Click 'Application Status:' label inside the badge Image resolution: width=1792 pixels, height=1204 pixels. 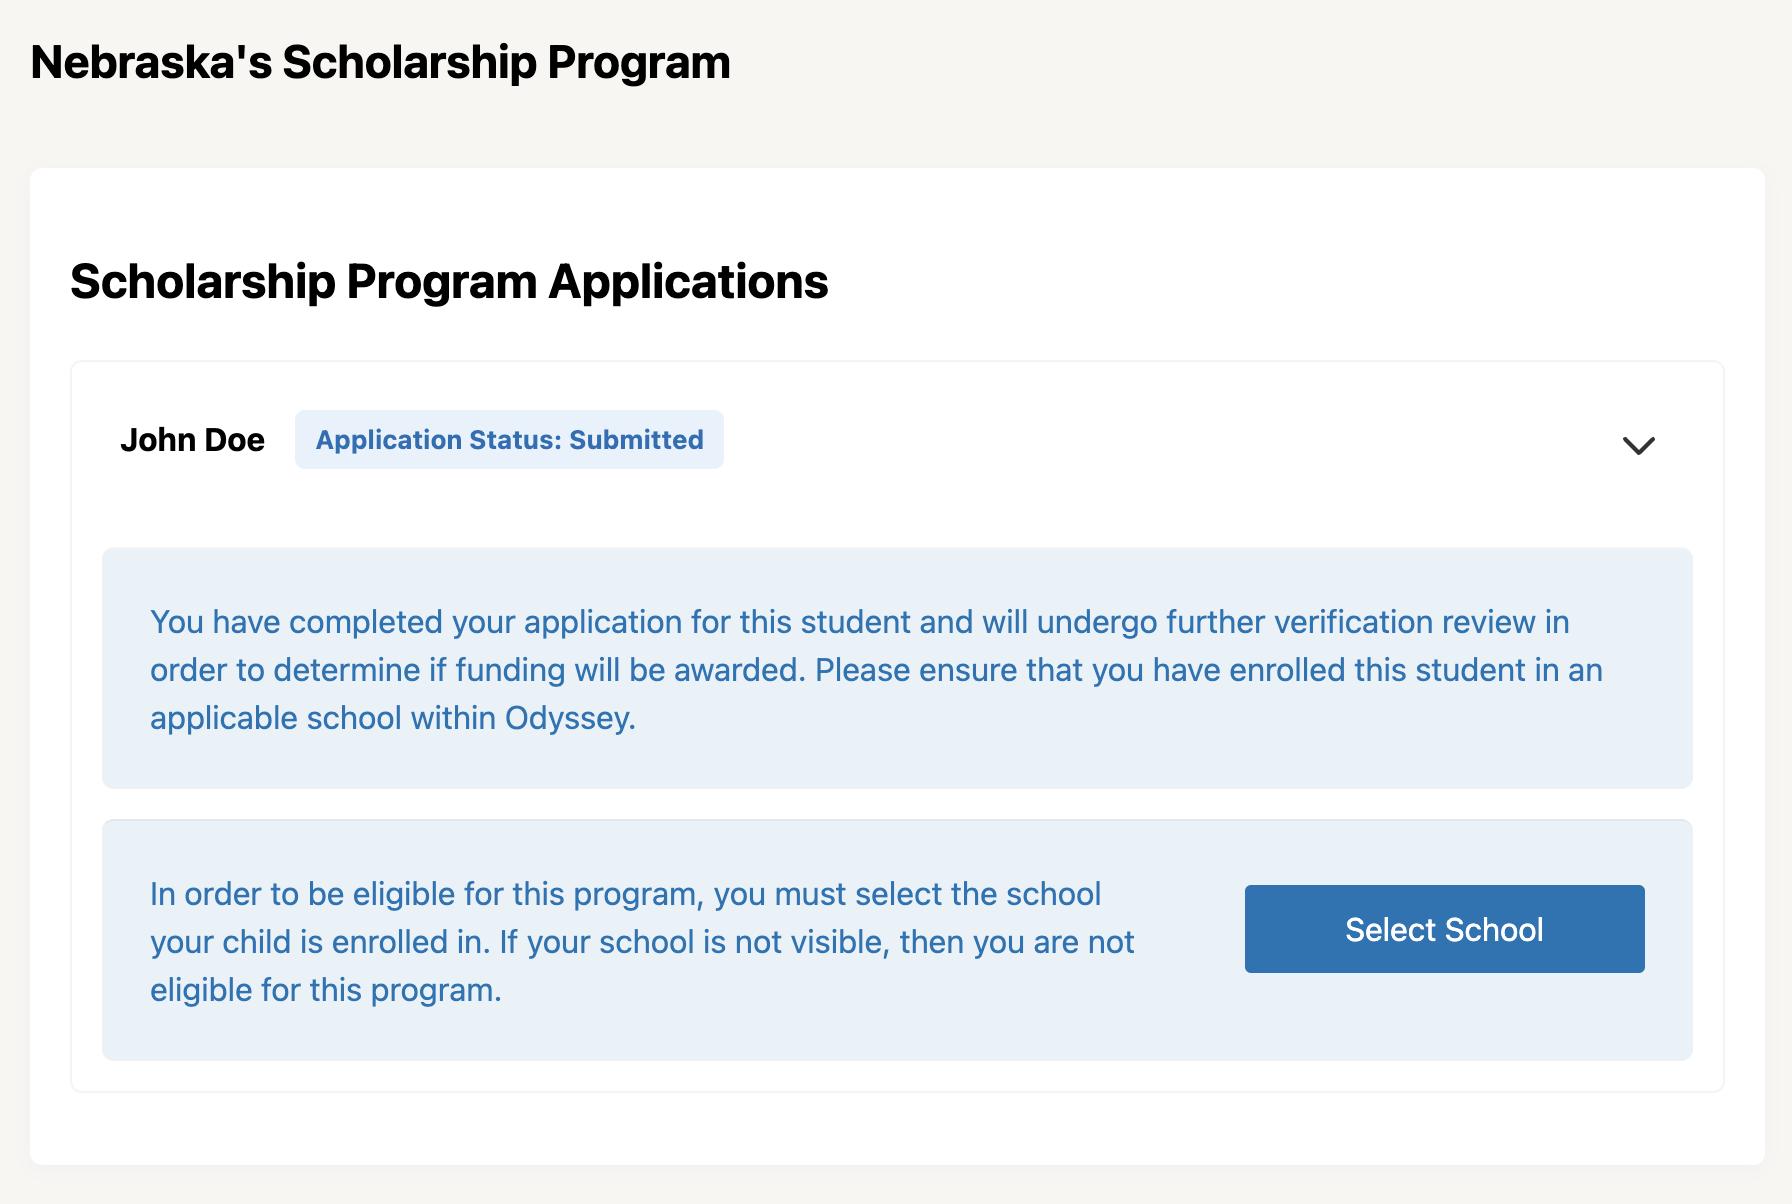[438, 440]
